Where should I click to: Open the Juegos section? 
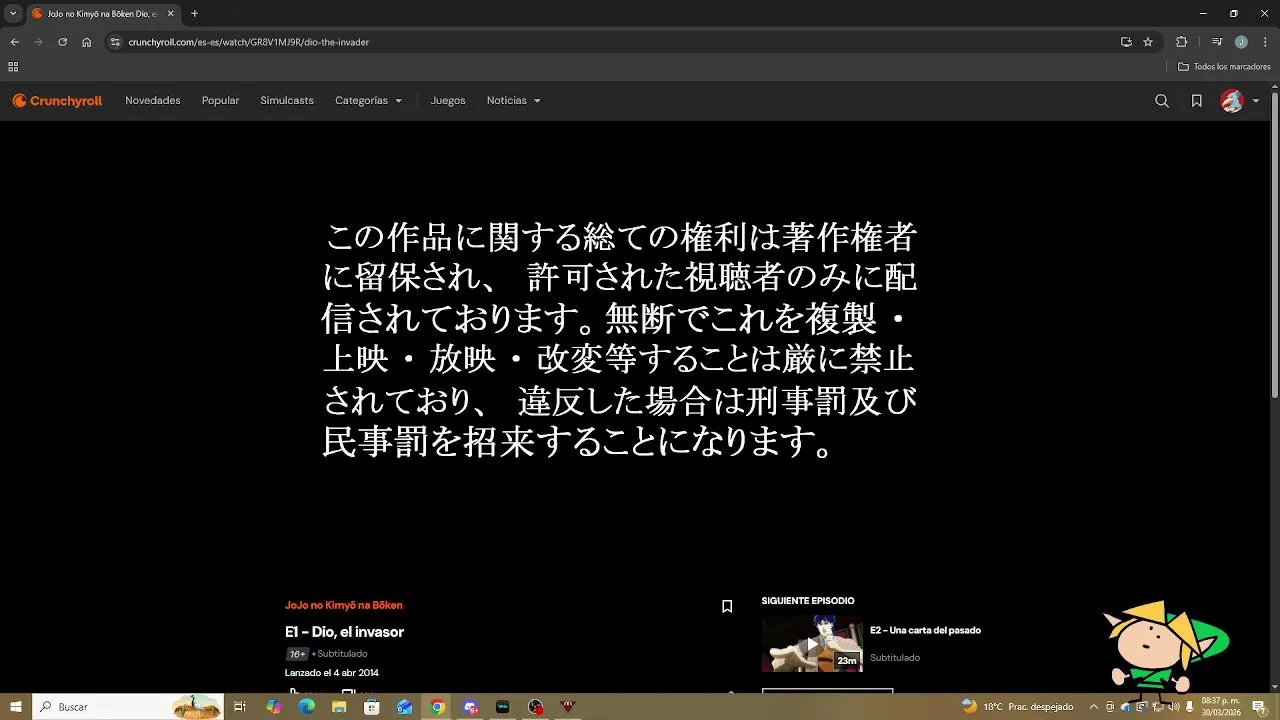click(448, 101)
